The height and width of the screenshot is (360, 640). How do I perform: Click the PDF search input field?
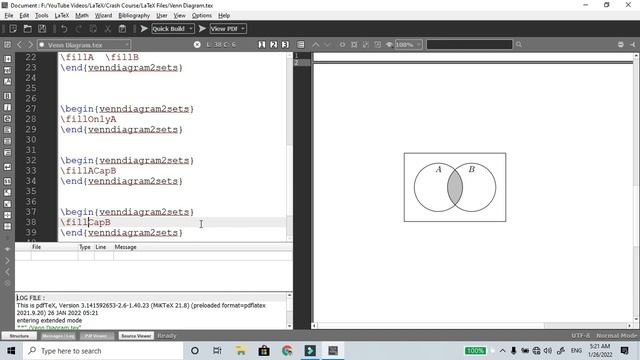[469, 44]
